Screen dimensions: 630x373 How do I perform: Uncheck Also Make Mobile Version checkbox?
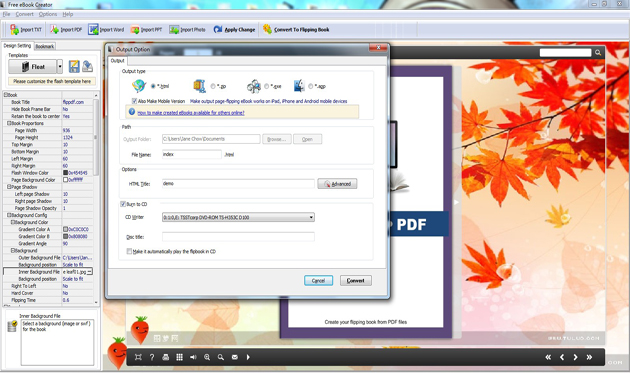pyautogui.click(x=134, y=101)
